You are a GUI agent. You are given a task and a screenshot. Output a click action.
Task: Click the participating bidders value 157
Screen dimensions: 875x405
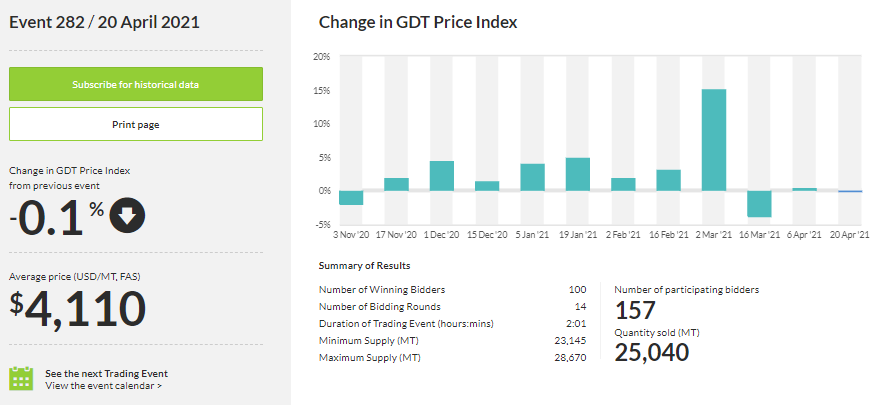(x=635, y=311)
